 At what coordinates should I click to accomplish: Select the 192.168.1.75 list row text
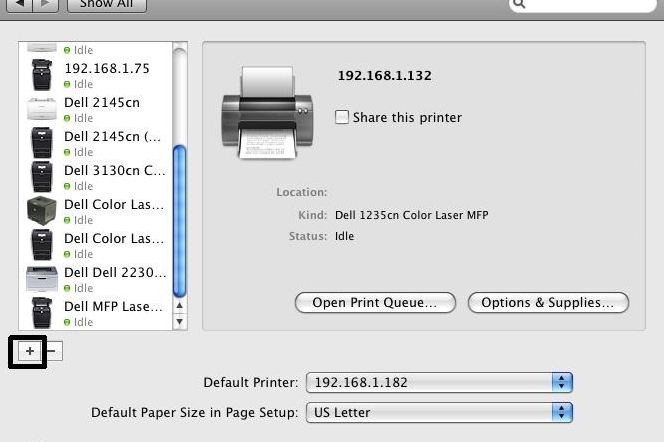click(x=107, y=68)
